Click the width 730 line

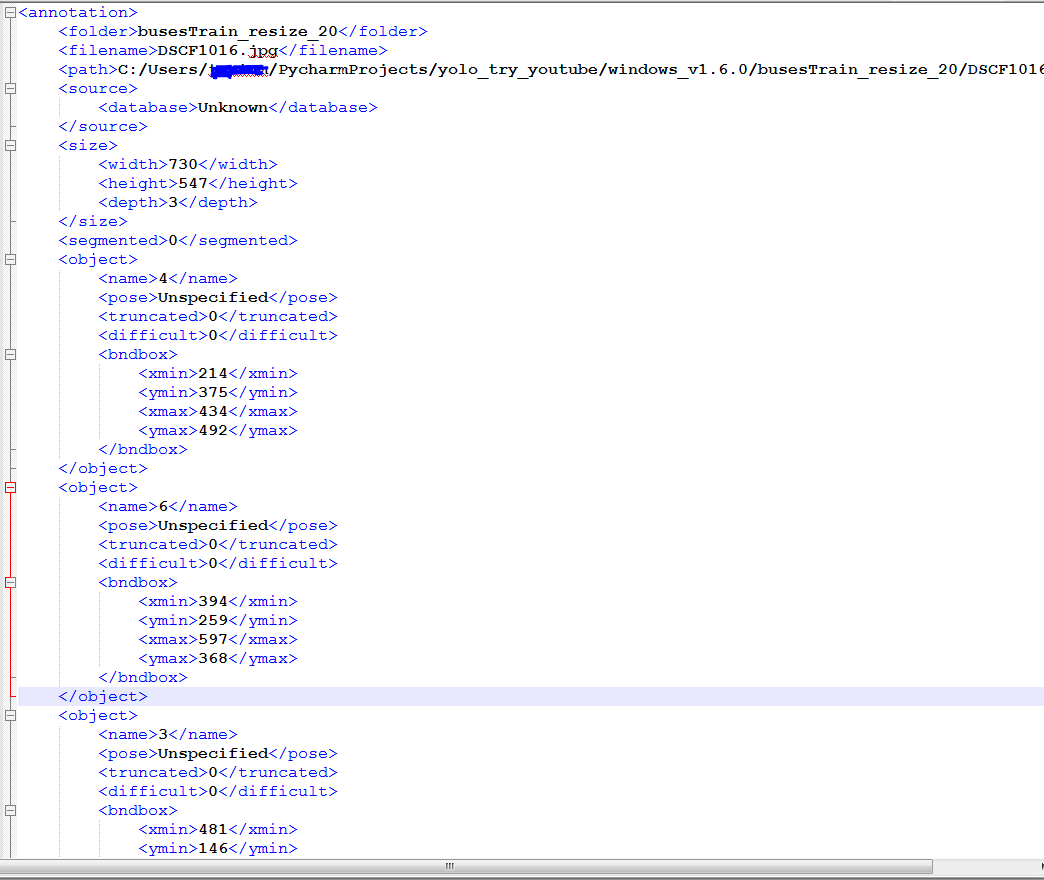[x=188, y=164]
